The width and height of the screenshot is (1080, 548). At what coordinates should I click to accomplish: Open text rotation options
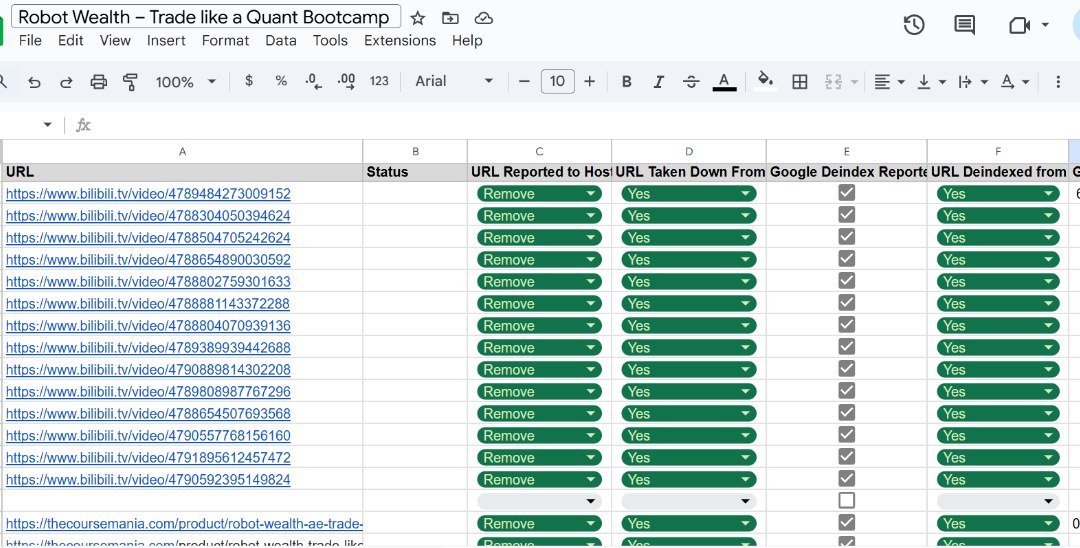point(1015,82)
